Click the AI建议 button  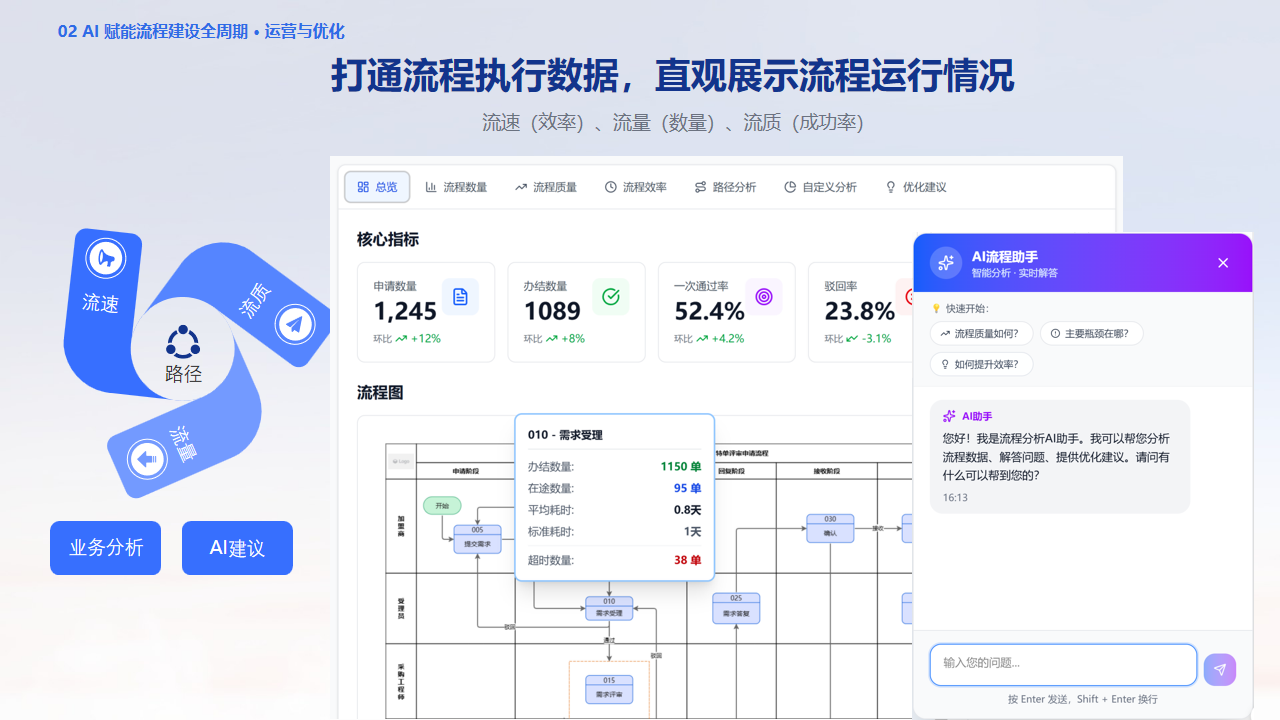tap(237, 548)
